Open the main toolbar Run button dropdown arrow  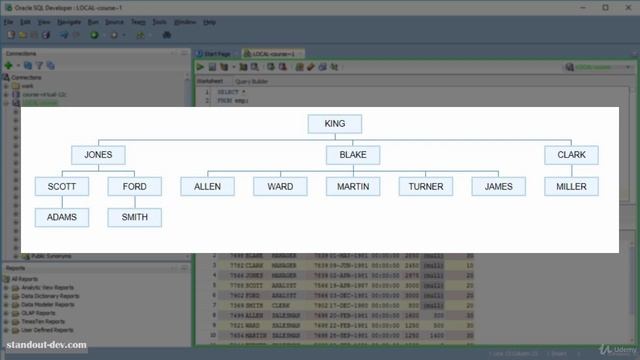104,36
